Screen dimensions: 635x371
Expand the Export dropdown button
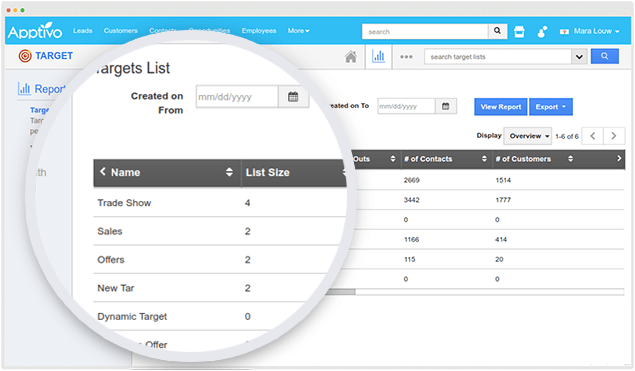click(x=551, y=107)
